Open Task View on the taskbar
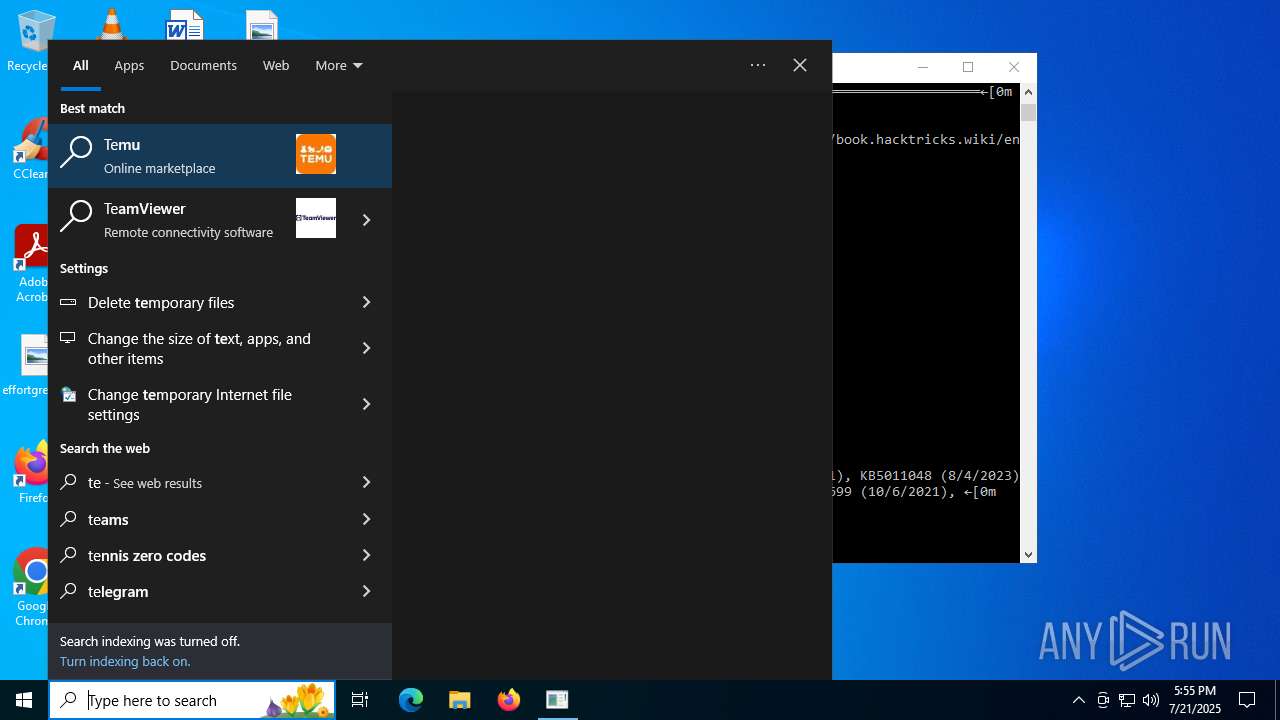 pos(360,700)
